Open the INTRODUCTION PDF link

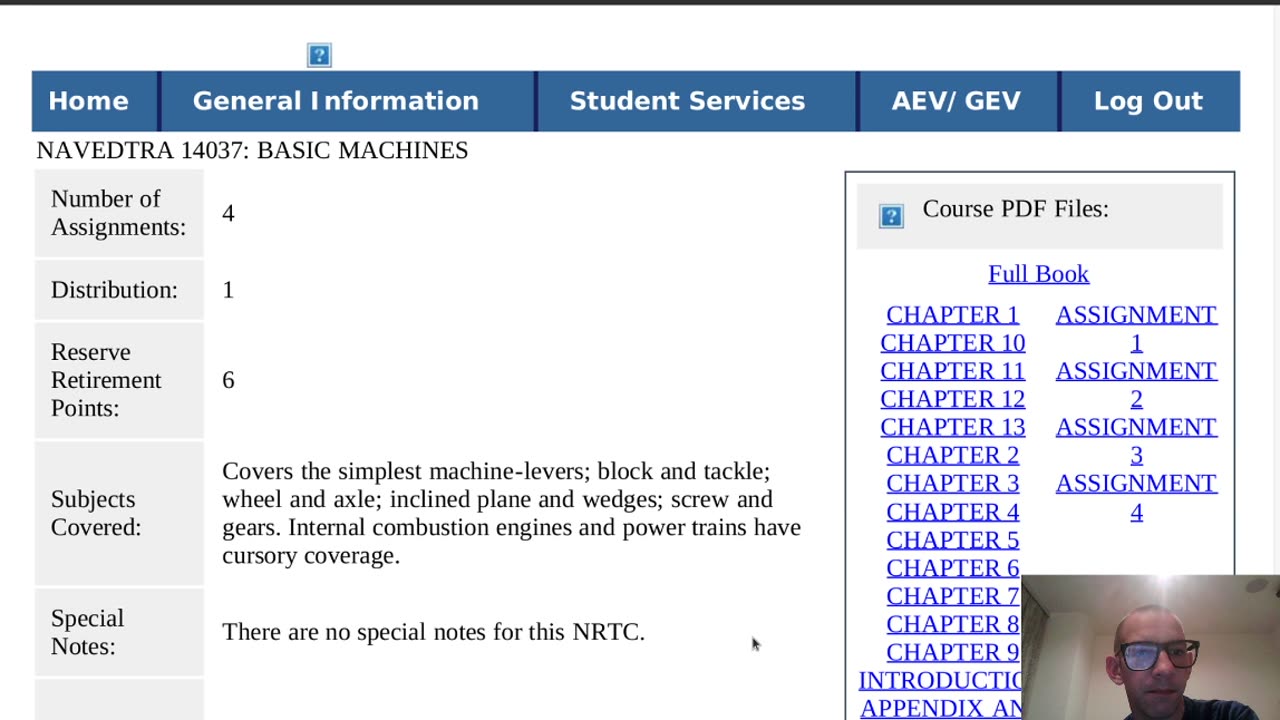[x=940, y=680]
